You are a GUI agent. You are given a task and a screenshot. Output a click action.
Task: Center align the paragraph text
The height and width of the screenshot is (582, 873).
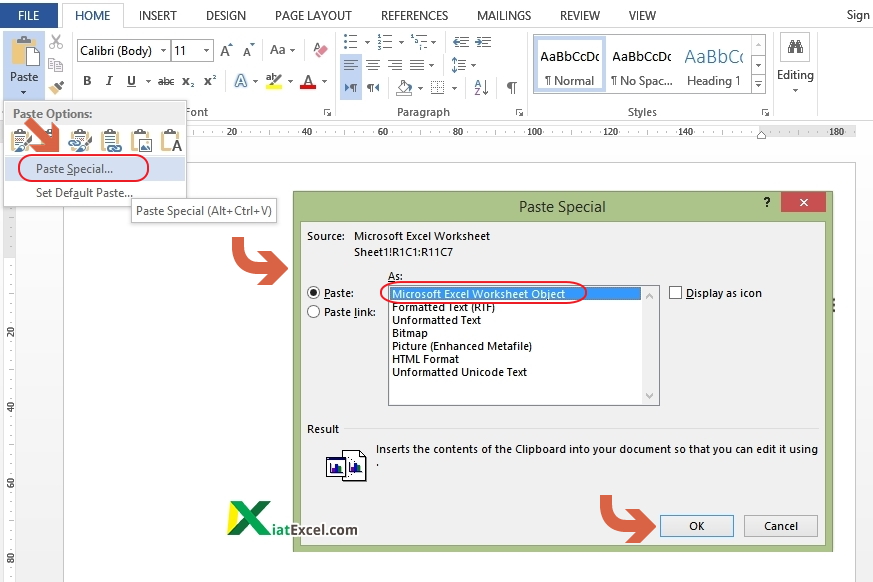[x=372, y=65]
